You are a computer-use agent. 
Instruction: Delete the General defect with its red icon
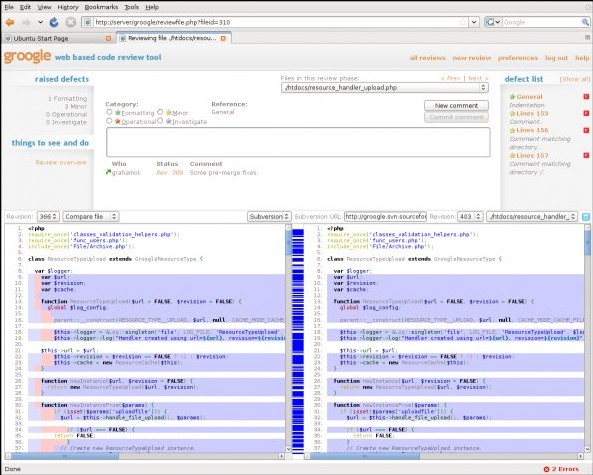pos(586,97)
